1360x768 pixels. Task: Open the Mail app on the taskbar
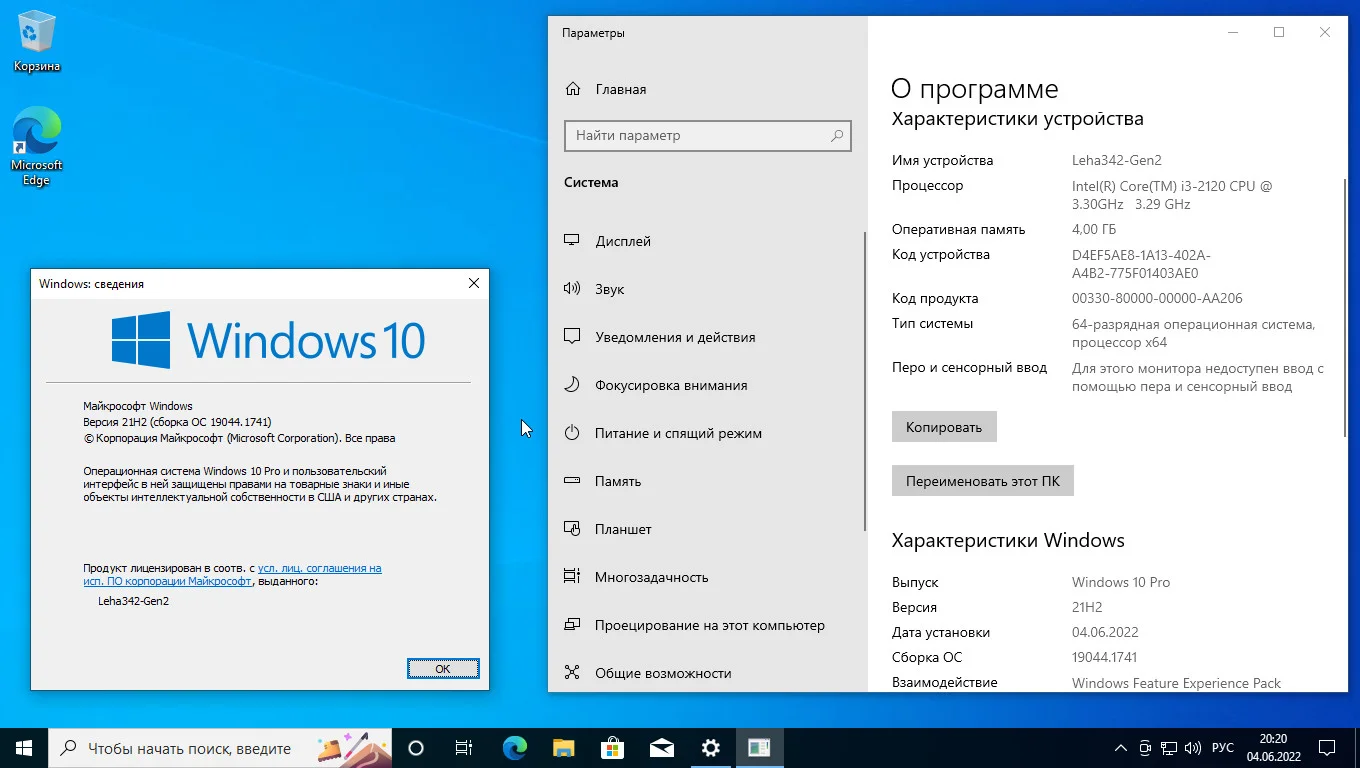(661, 747)
